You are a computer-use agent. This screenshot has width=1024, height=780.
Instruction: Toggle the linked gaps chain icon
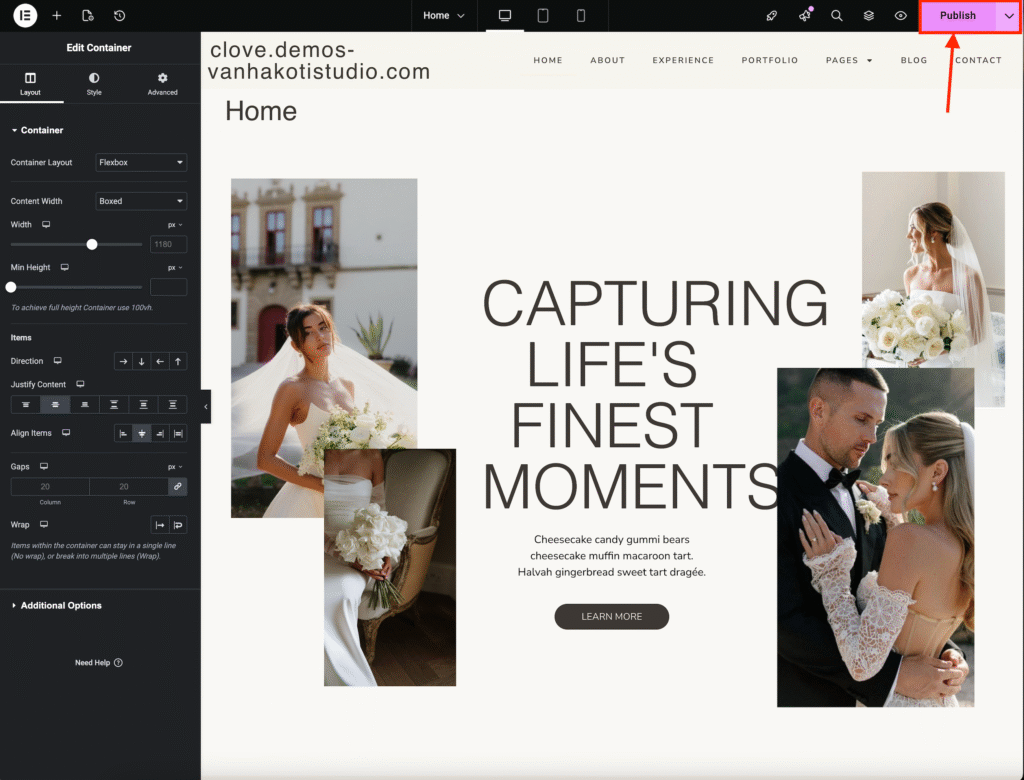178,486
